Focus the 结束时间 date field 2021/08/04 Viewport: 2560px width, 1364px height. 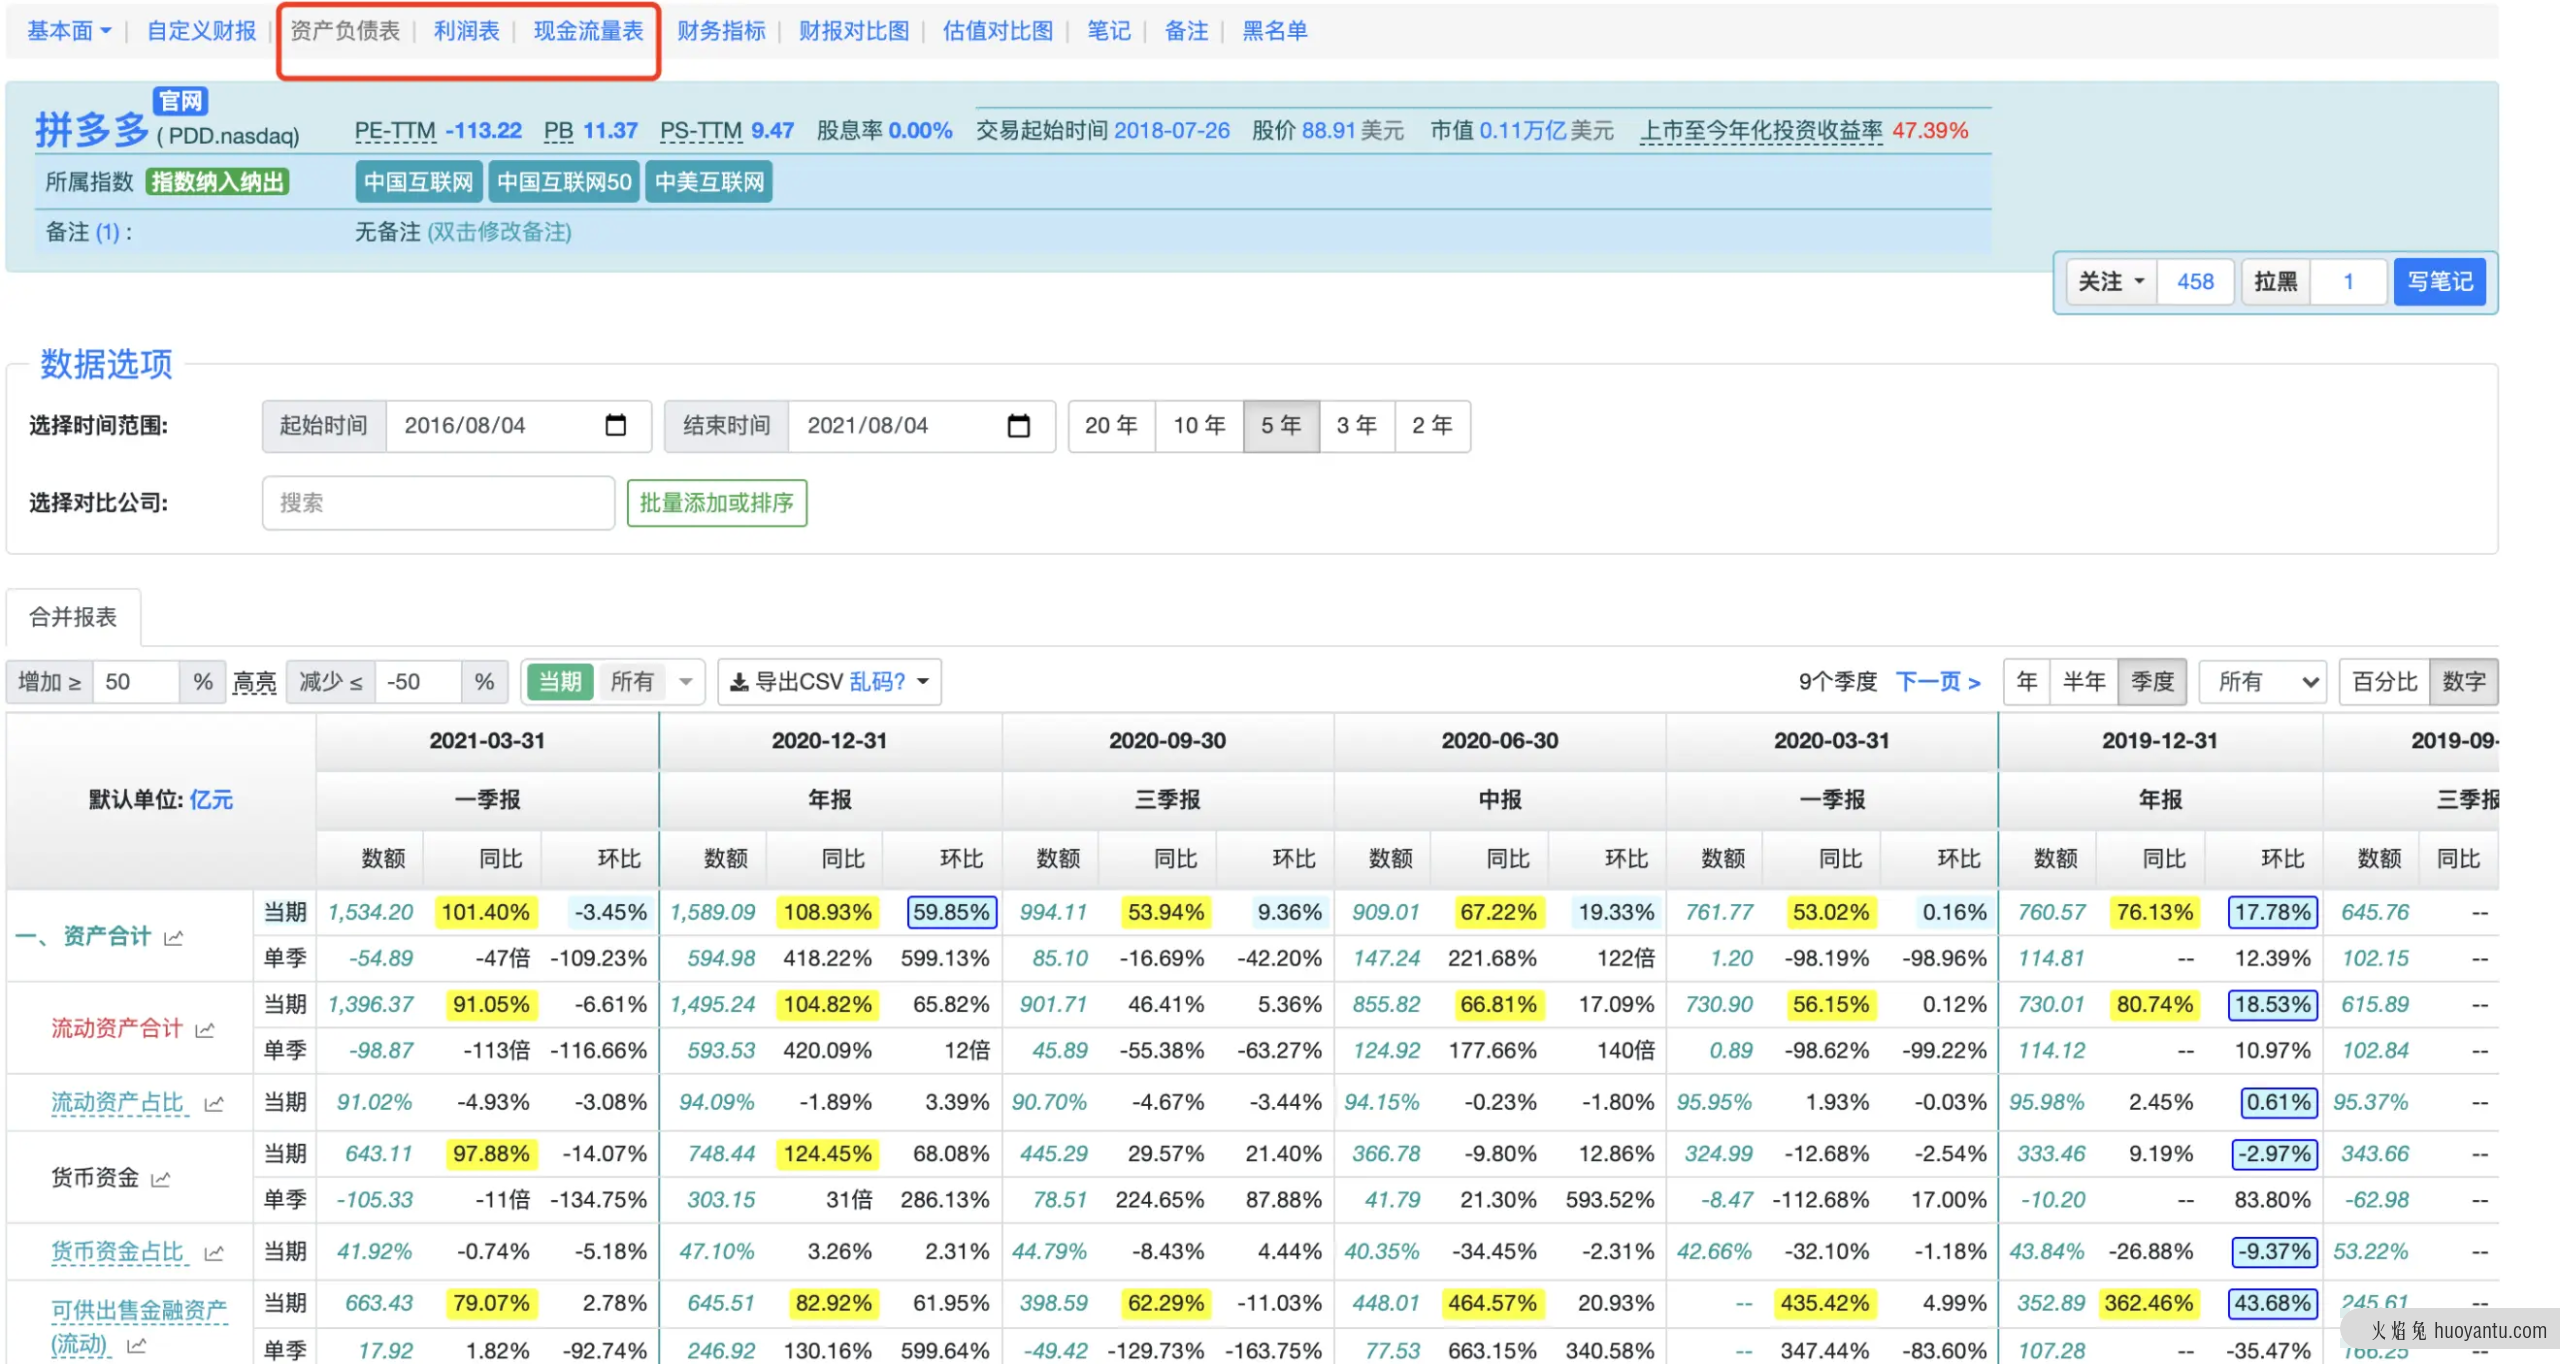[x=921, y=426]
